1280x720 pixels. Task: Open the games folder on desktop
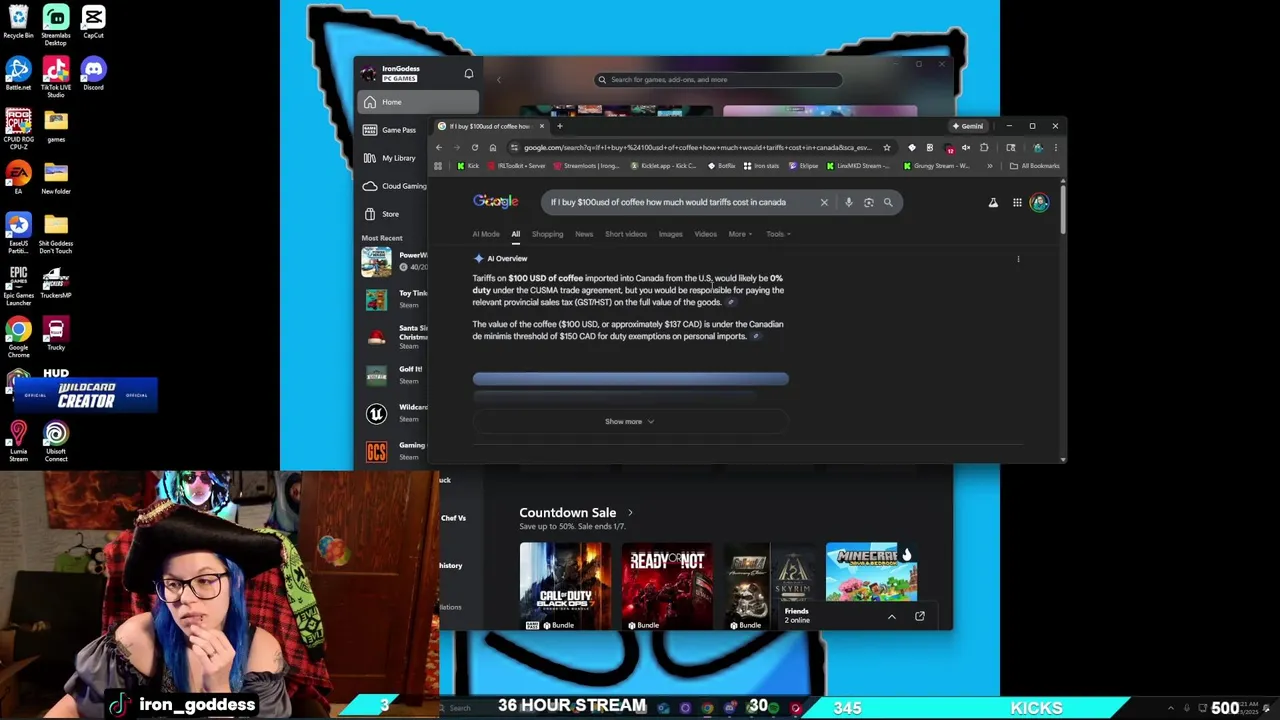pos(56,126)
